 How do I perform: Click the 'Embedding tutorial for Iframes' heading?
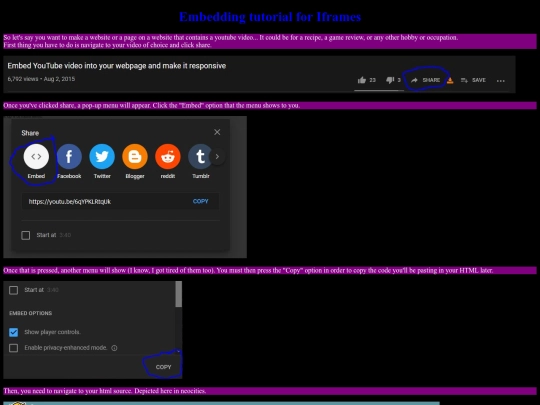(x=270, y=17)
